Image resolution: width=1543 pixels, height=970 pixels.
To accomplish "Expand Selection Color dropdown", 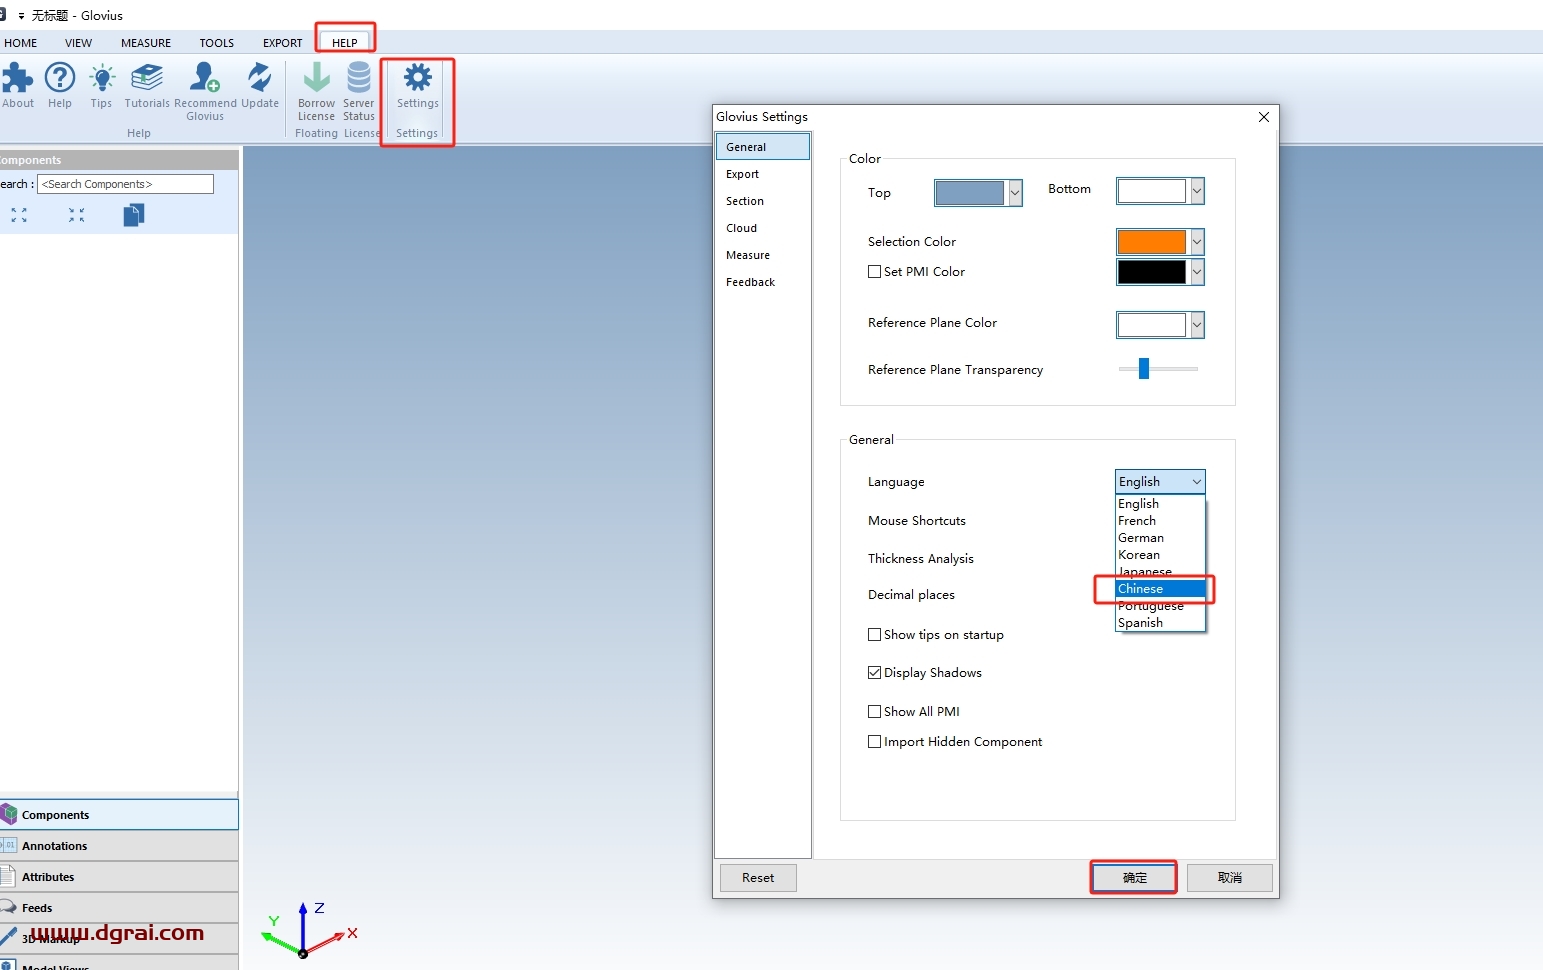I will coord(1197,242).
